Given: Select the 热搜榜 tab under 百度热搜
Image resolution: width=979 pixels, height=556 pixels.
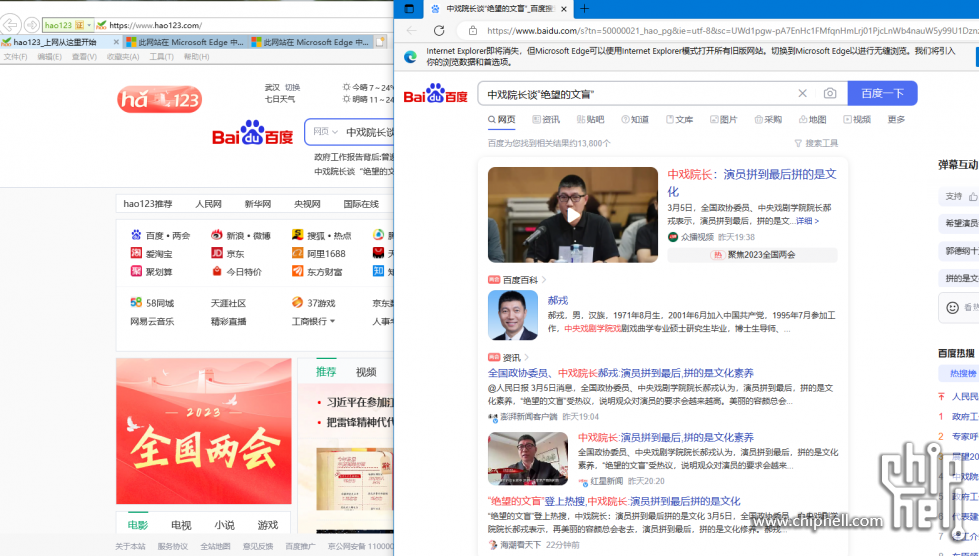Looking at the screenshot, I should point(962,373).
